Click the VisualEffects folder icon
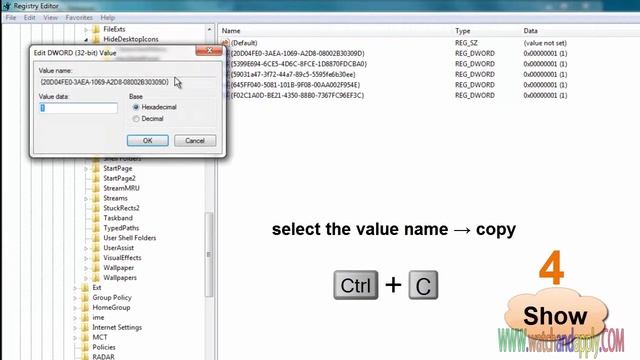The height and width of the screenshot is (360, 640). (x=96, y=258)
